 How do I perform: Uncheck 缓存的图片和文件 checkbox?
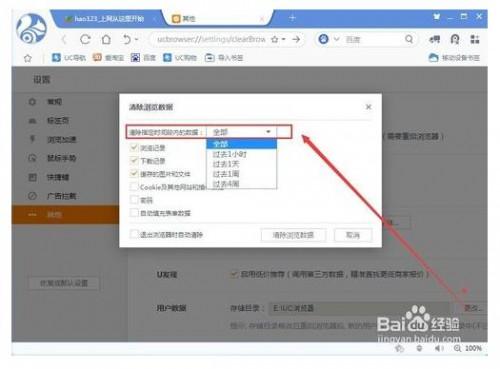pos(134,174)
